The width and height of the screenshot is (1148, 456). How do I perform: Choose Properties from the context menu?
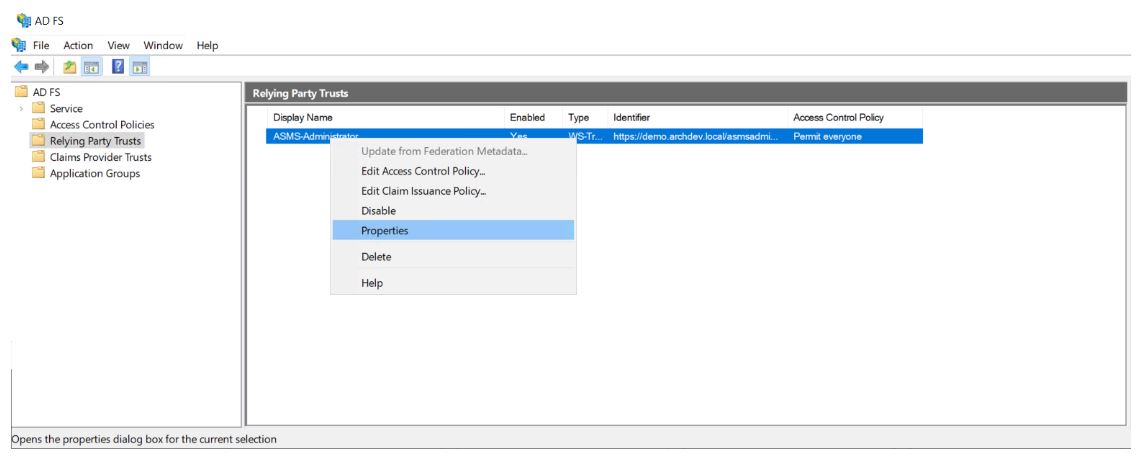pyautogui.click(x=384, y=231)
